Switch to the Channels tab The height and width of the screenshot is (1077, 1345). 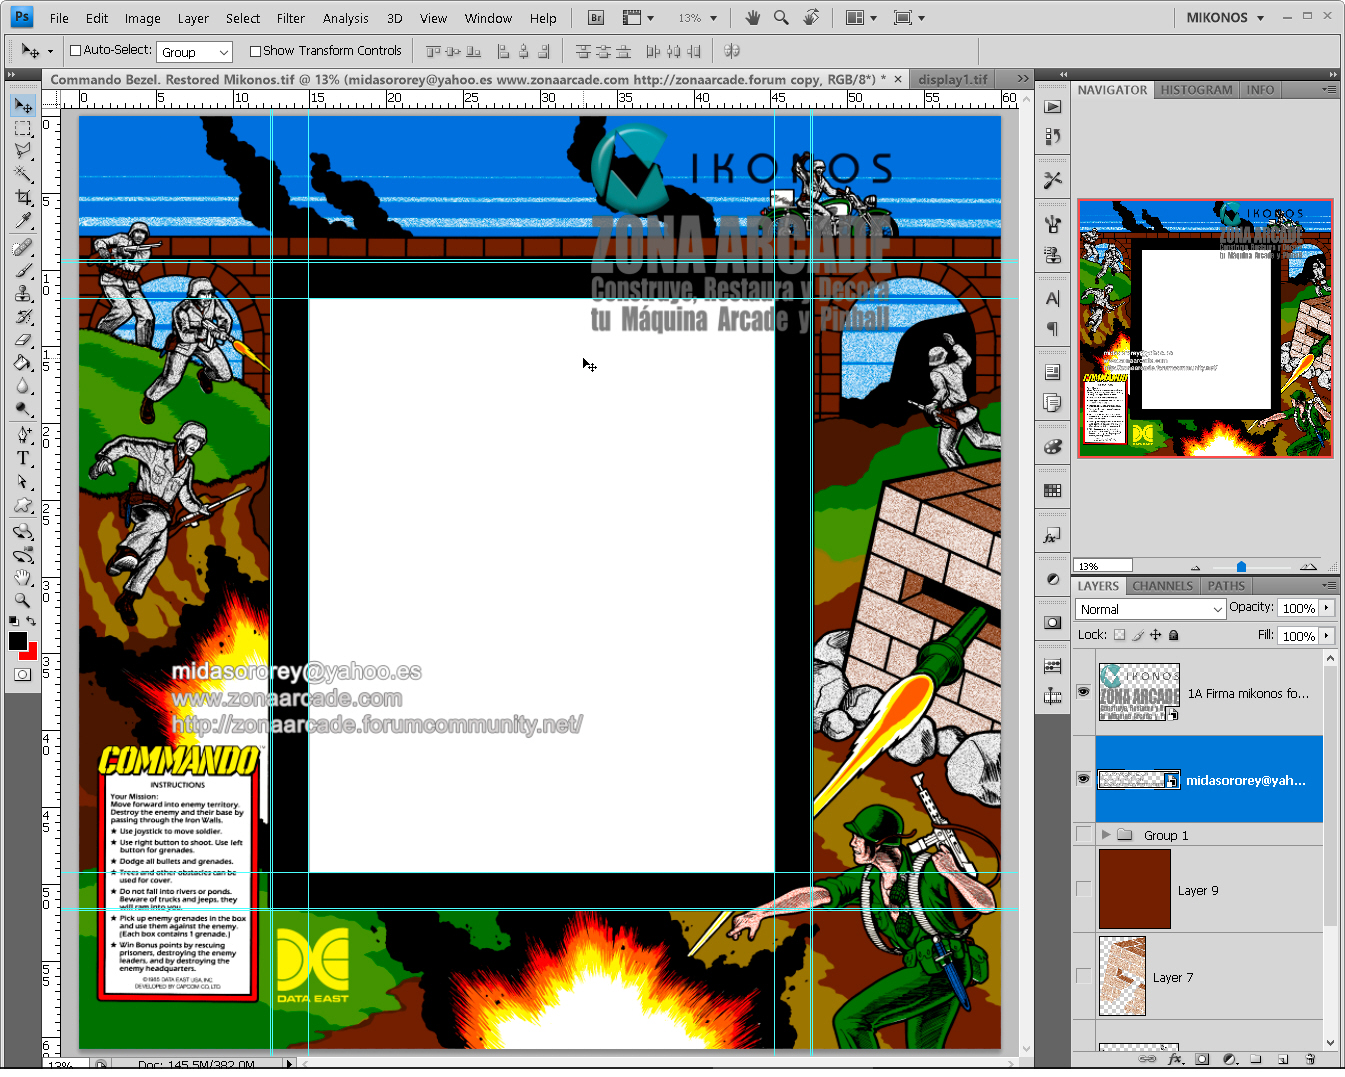click(x=1162, y=586)
